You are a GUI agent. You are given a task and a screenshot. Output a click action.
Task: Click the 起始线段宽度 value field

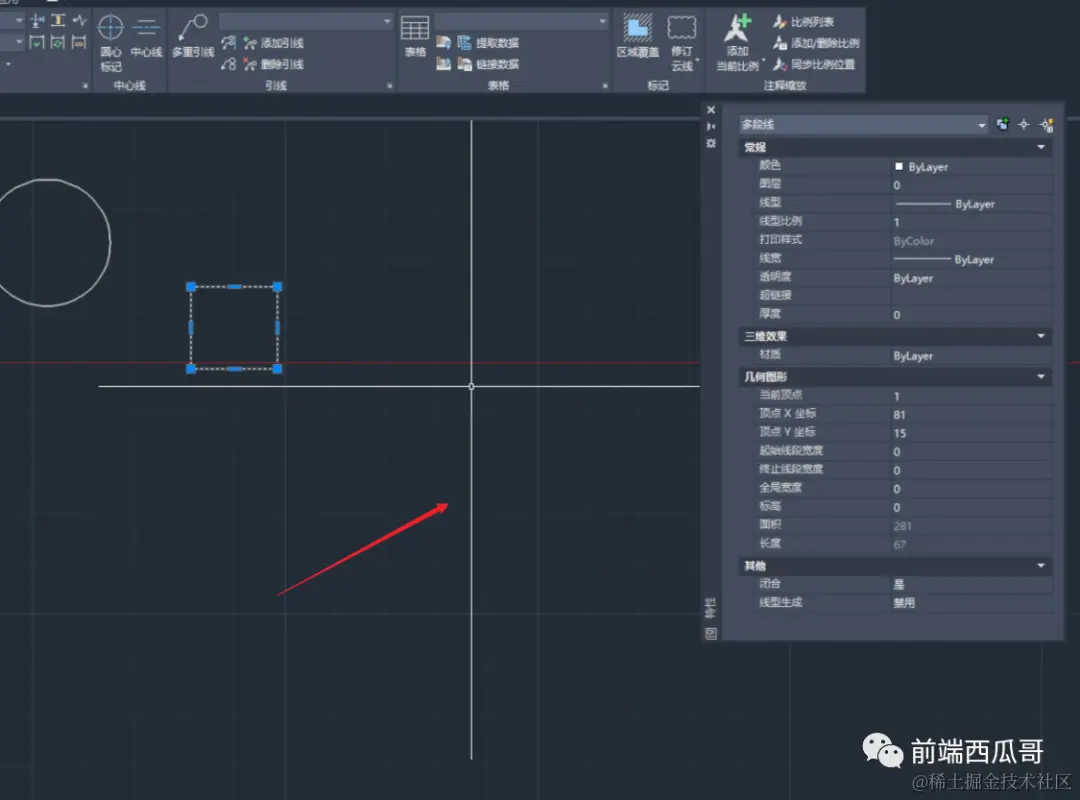pyautogui.click(x=971, y=452)
